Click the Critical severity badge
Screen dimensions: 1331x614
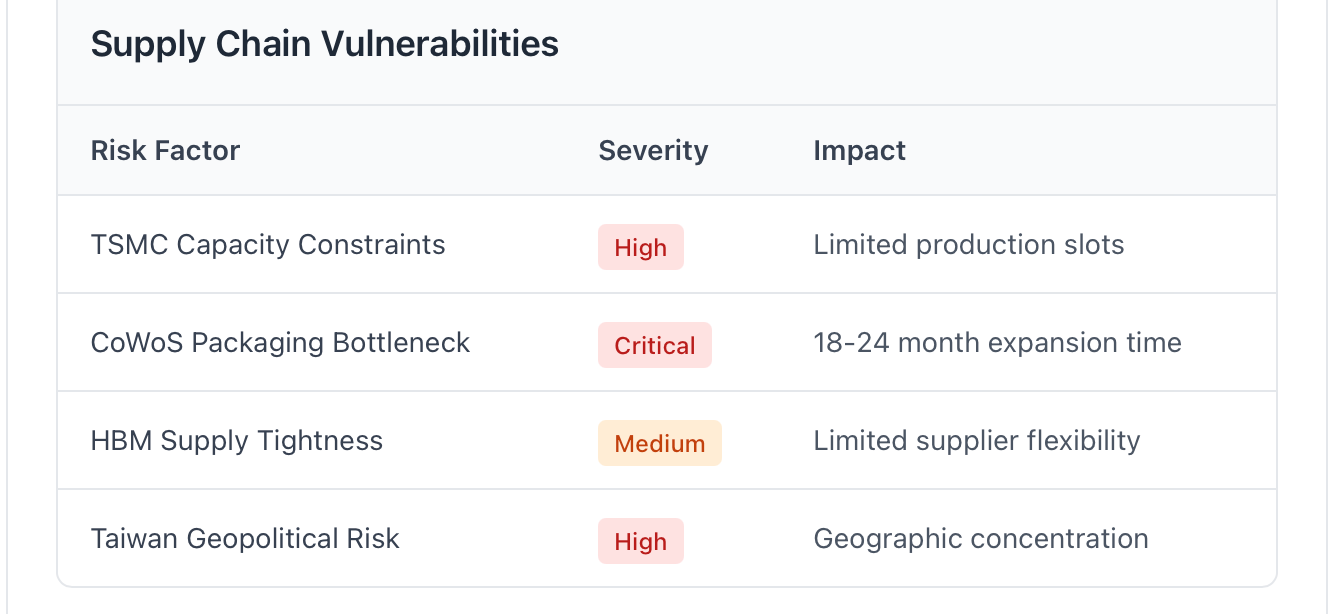(655, 345)
